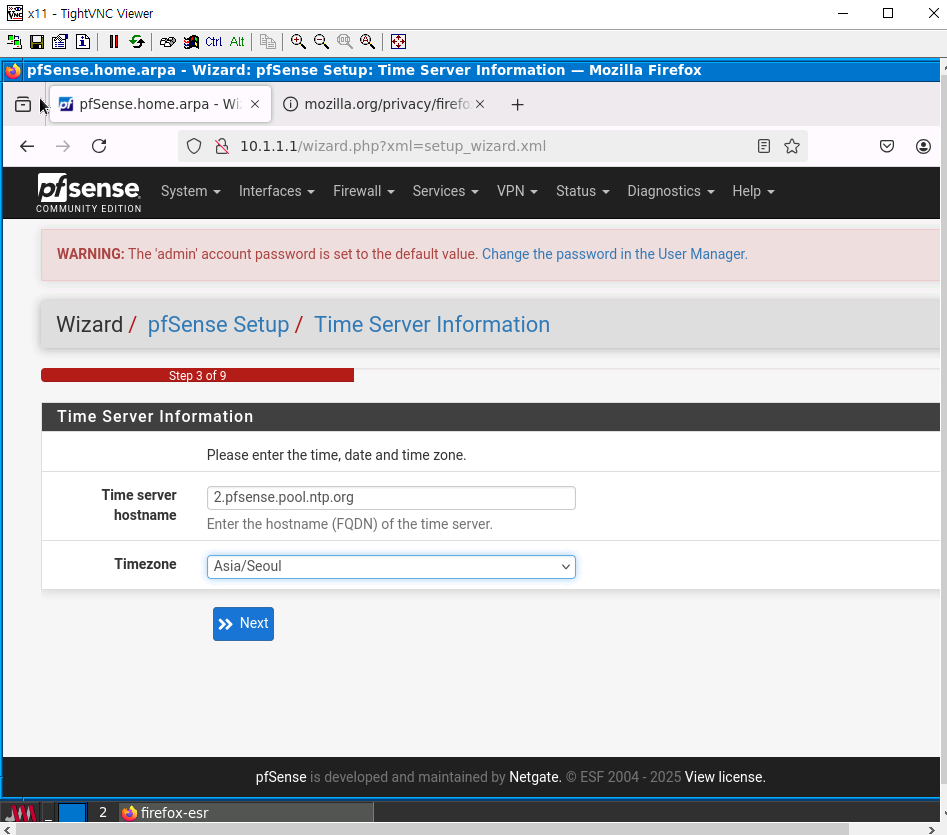Open the Firewall menu

coord(364,191)
